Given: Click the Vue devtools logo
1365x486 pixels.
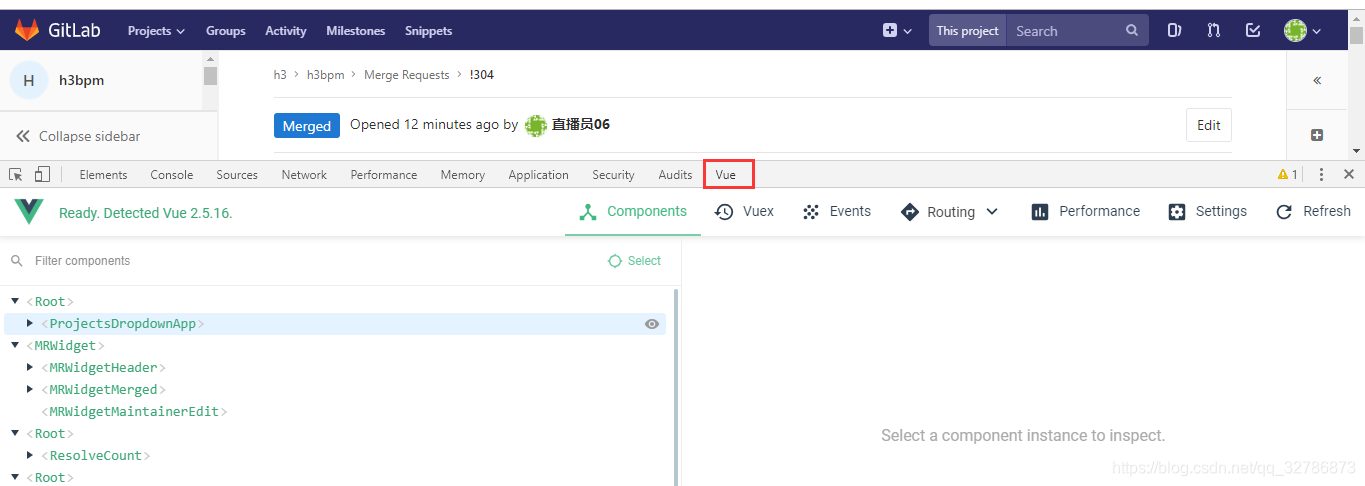Looking at the screenshot, I should (x=29, y=212).
